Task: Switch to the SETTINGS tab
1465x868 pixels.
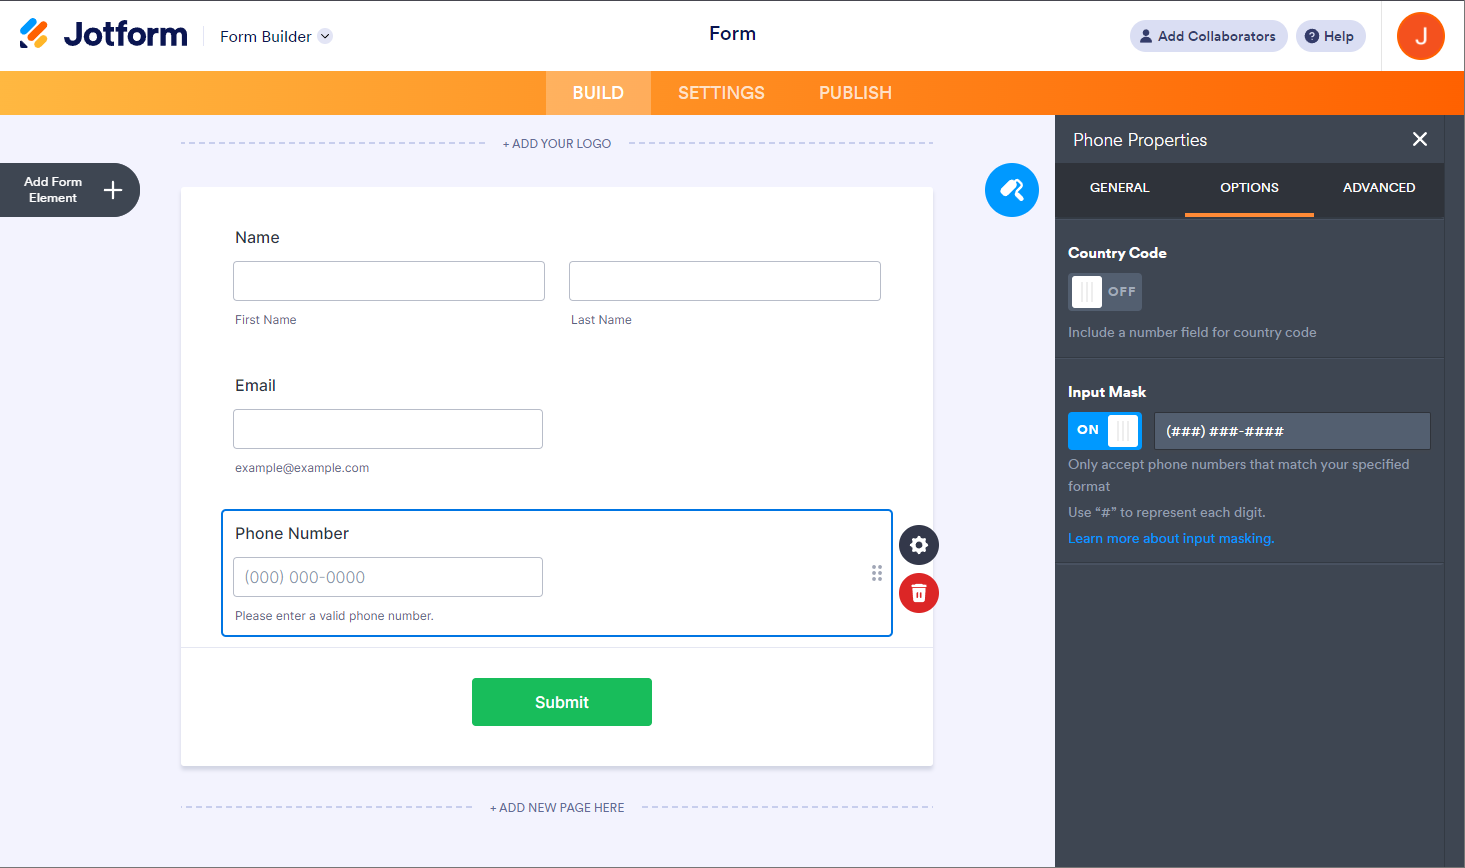Action: click(x=721, y=93)
